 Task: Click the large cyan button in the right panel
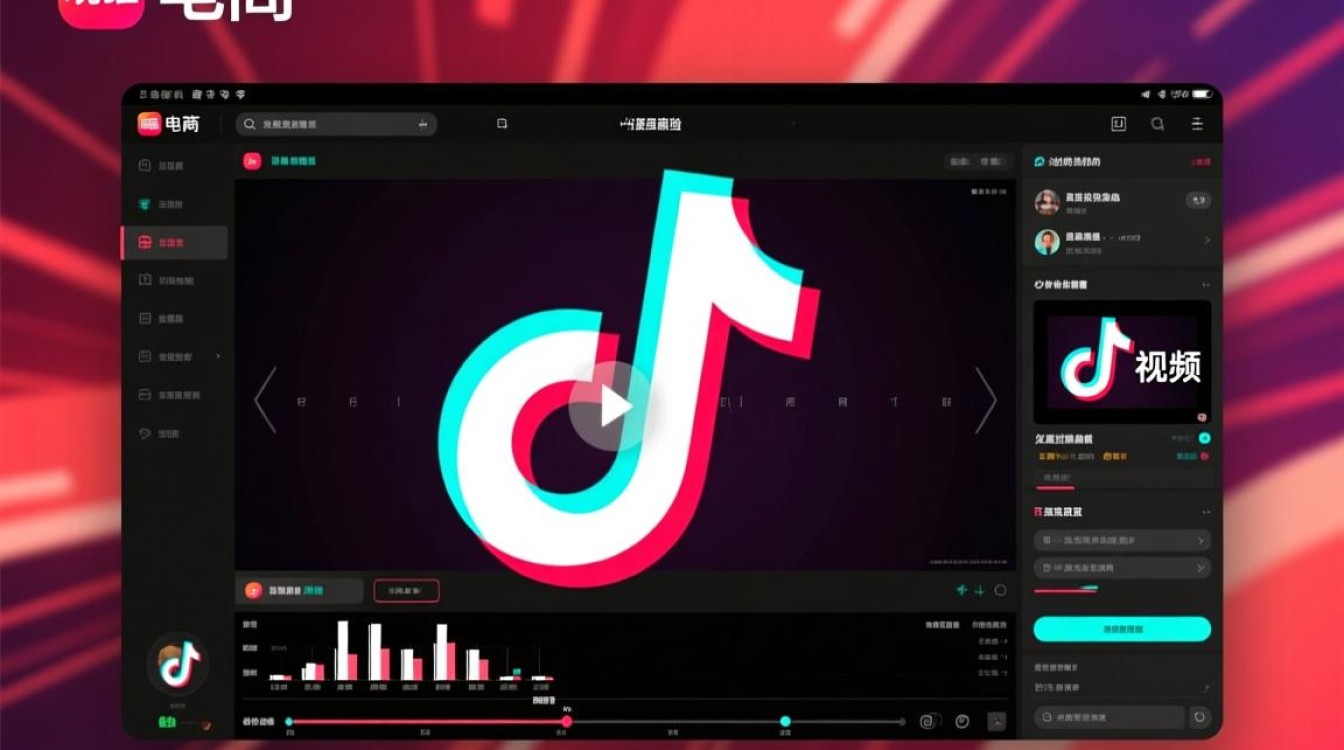click(1121, 629)
